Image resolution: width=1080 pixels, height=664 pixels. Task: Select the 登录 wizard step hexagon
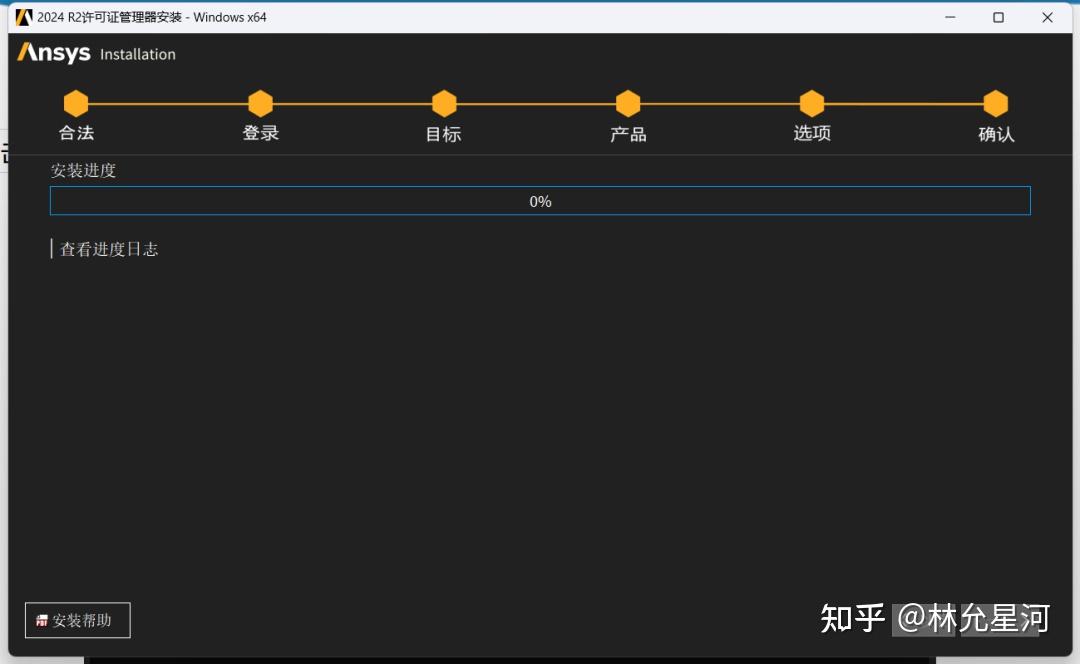(260, 103)
